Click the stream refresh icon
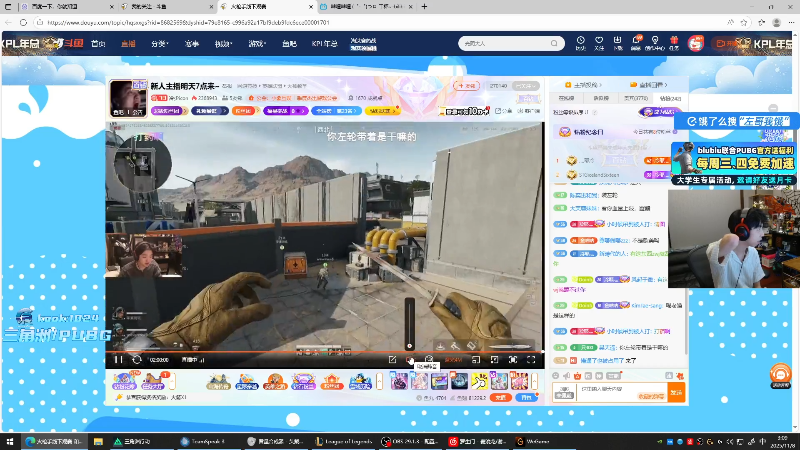This screenshot has height=450, width=800. click(x=137, y=360)
